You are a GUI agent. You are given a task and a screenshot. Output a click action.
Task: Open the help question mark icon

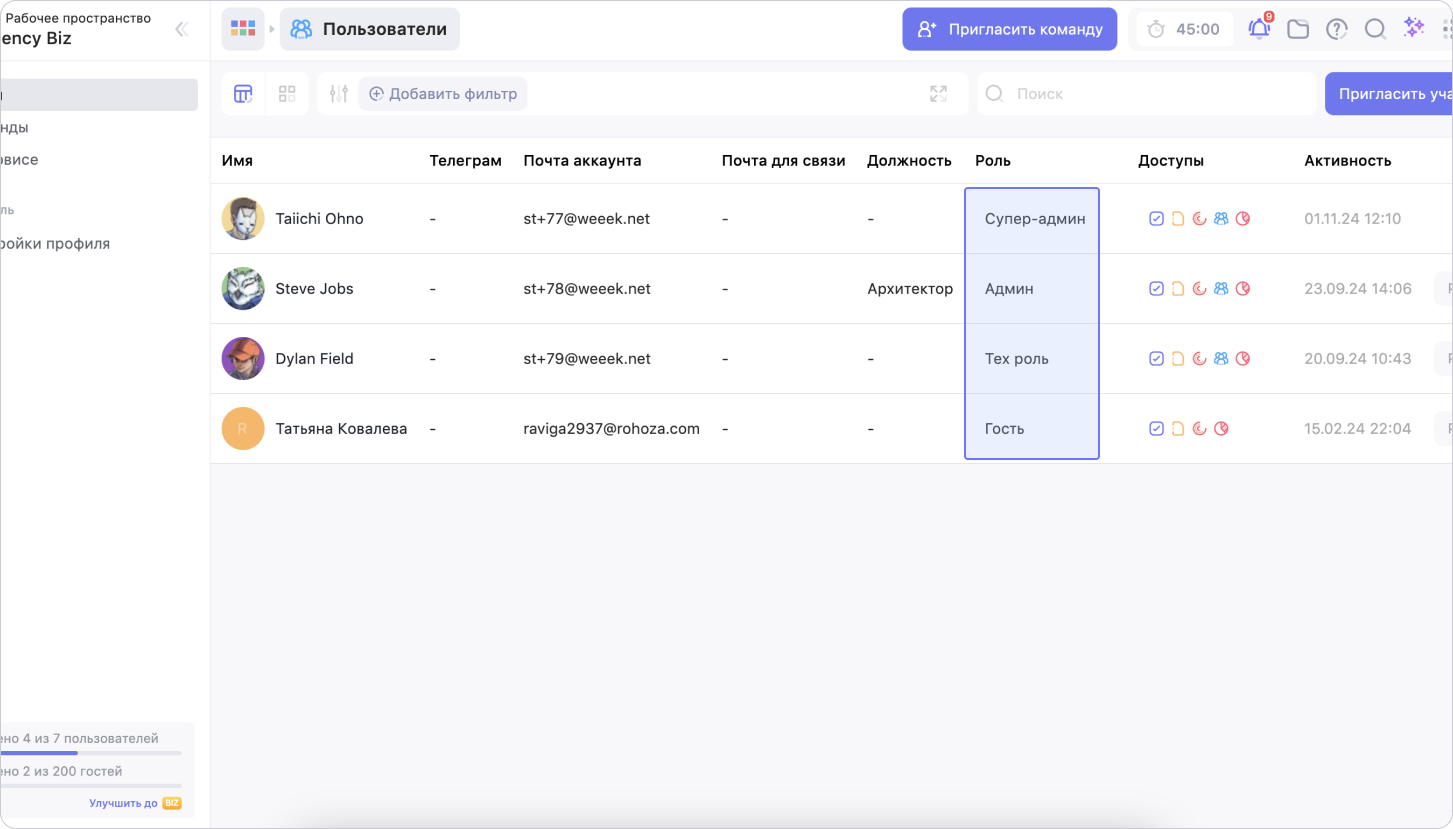pos(1337,29)
